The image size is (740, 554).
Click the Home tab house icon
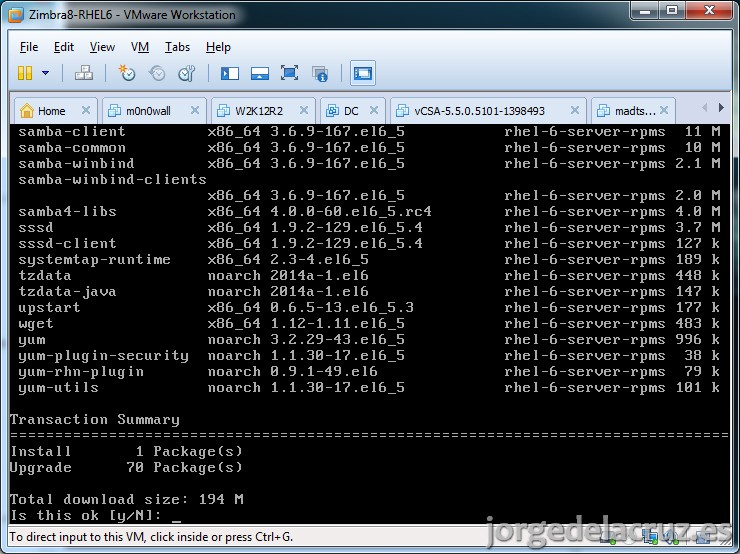[x=27, y=110]
